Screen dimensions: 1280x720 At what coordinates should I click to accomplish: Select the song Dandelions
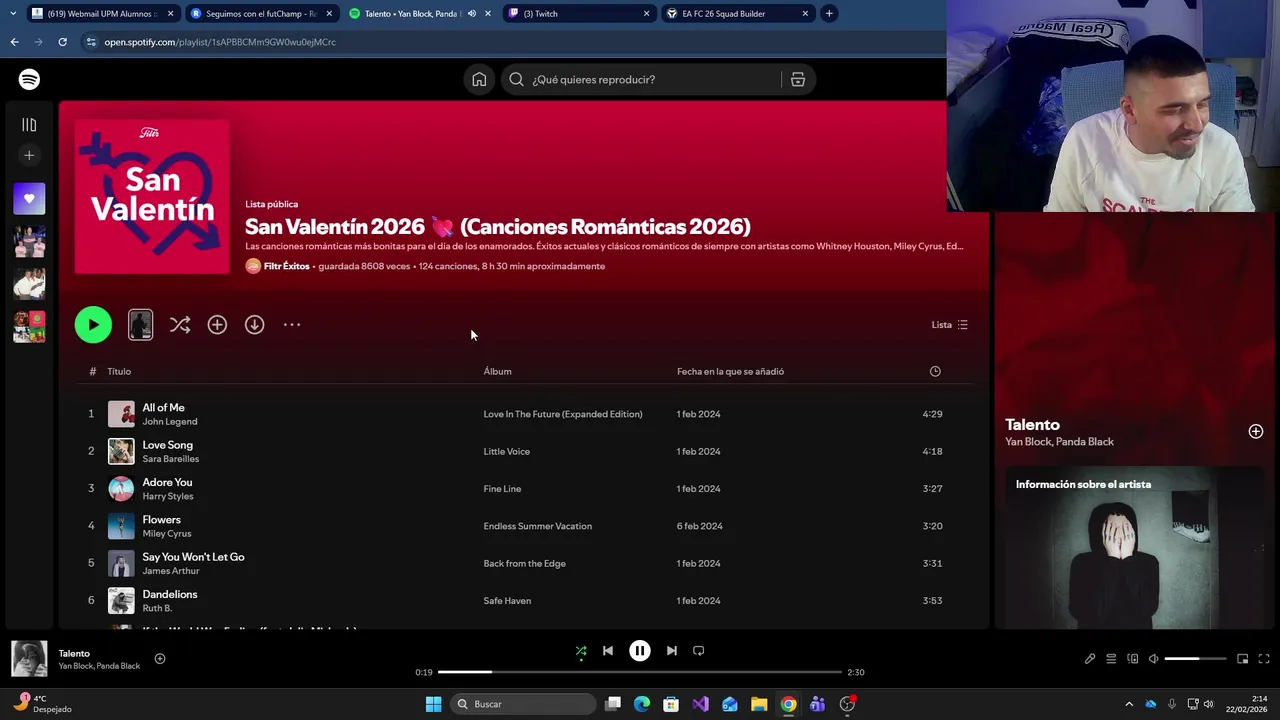coord(169,594)
